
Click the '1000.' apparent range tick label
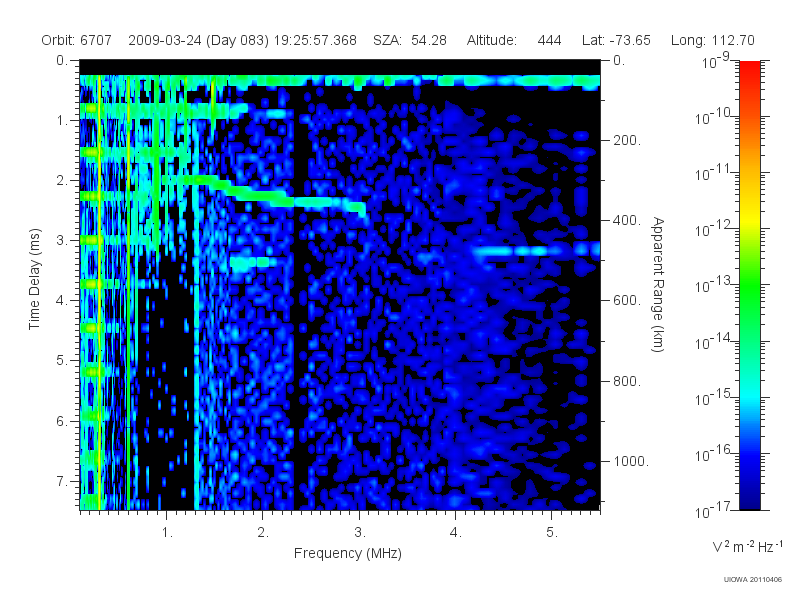631,461
